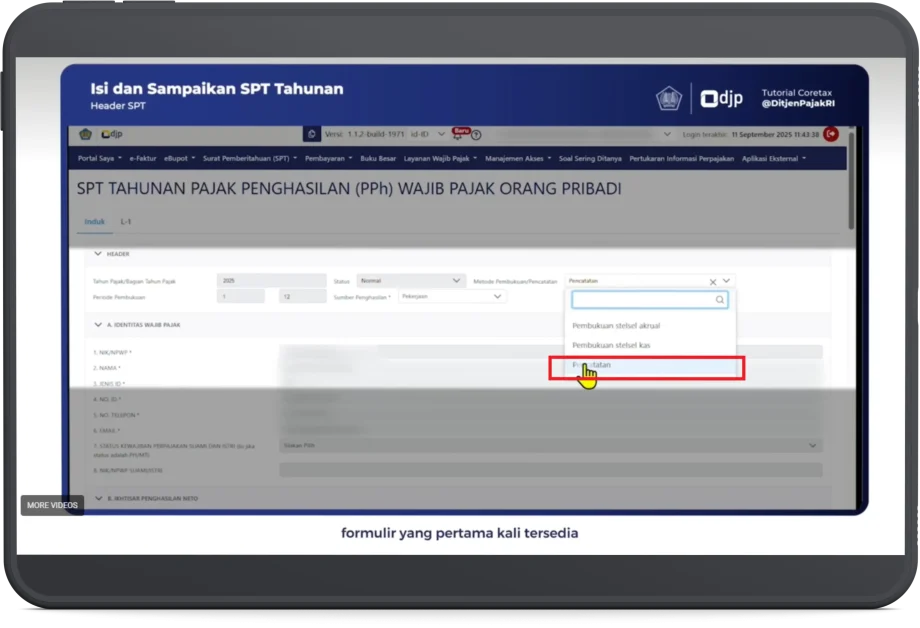Click the role switch icon beside version
This screenshot has height=628, width=920.
coord(313,134)
